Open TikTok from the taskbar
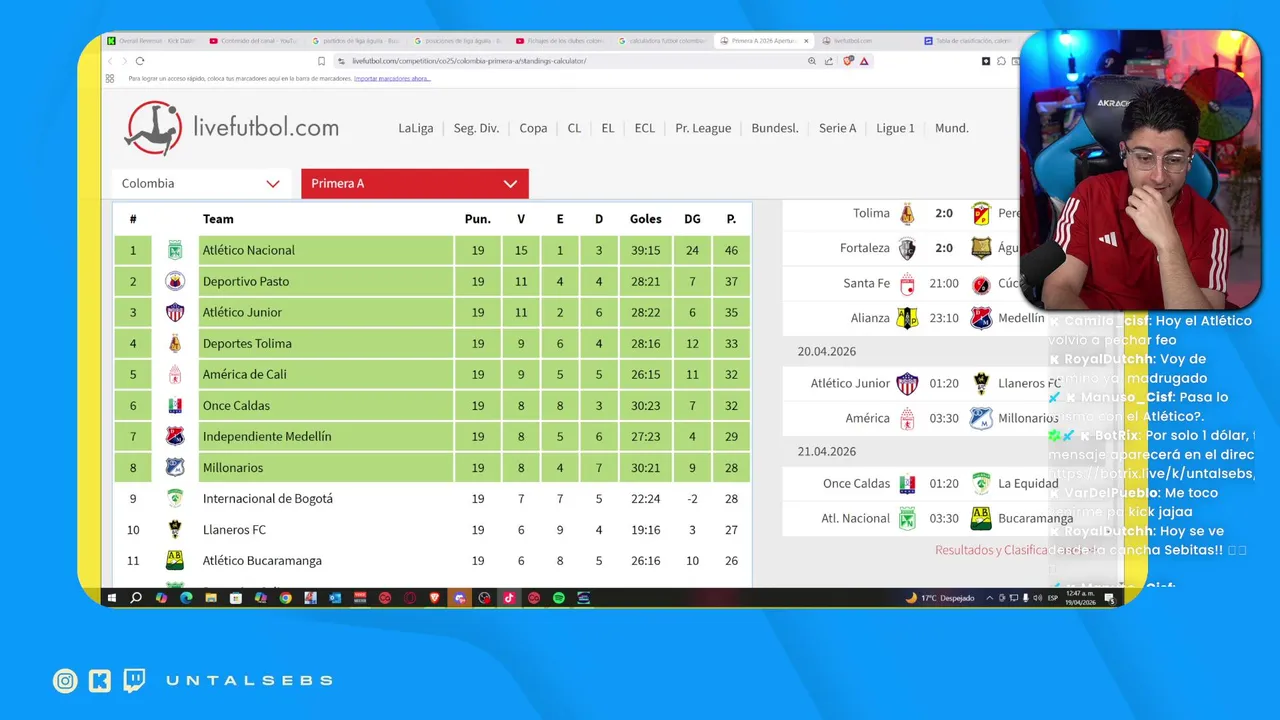This screenshot has width=1280, height=720. click(x=509, y=598)
